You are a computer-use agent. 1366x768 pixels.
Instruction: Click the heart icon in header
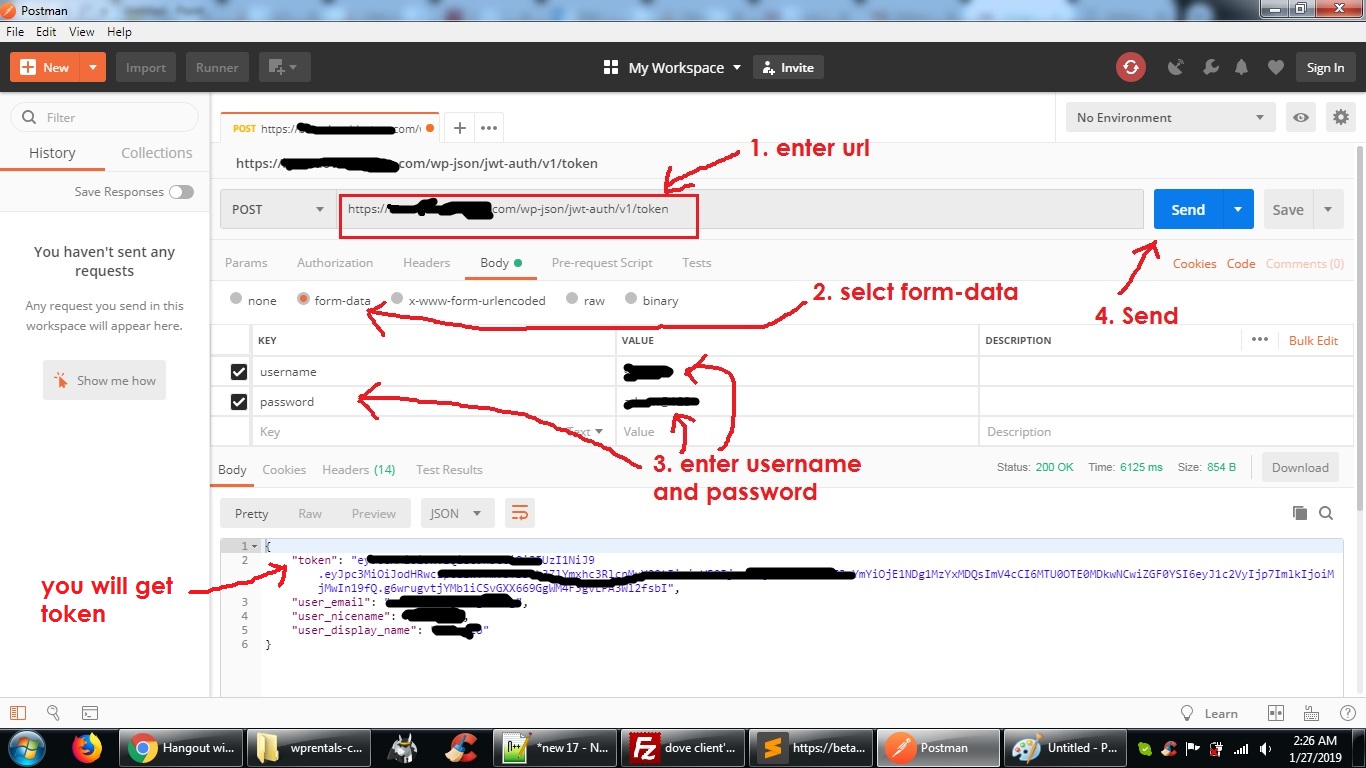click(x=1275, y=67)
